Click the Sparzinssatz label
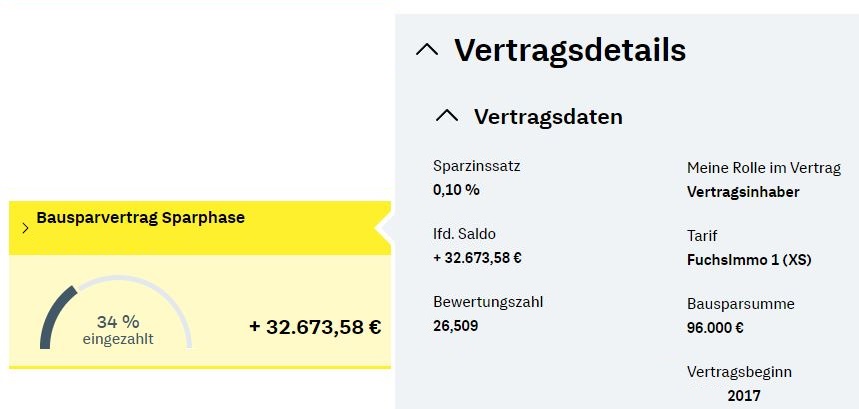This screenshot has height=409, width=859. 477,166
